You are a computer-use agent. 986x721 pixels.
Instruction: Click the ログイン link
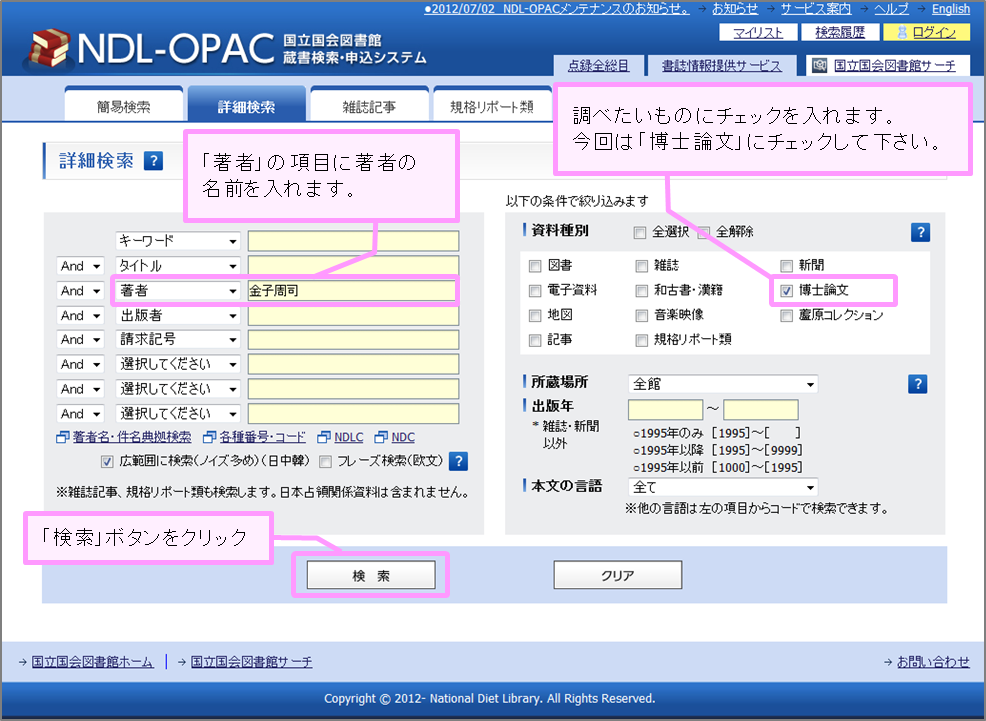[934, 33]
